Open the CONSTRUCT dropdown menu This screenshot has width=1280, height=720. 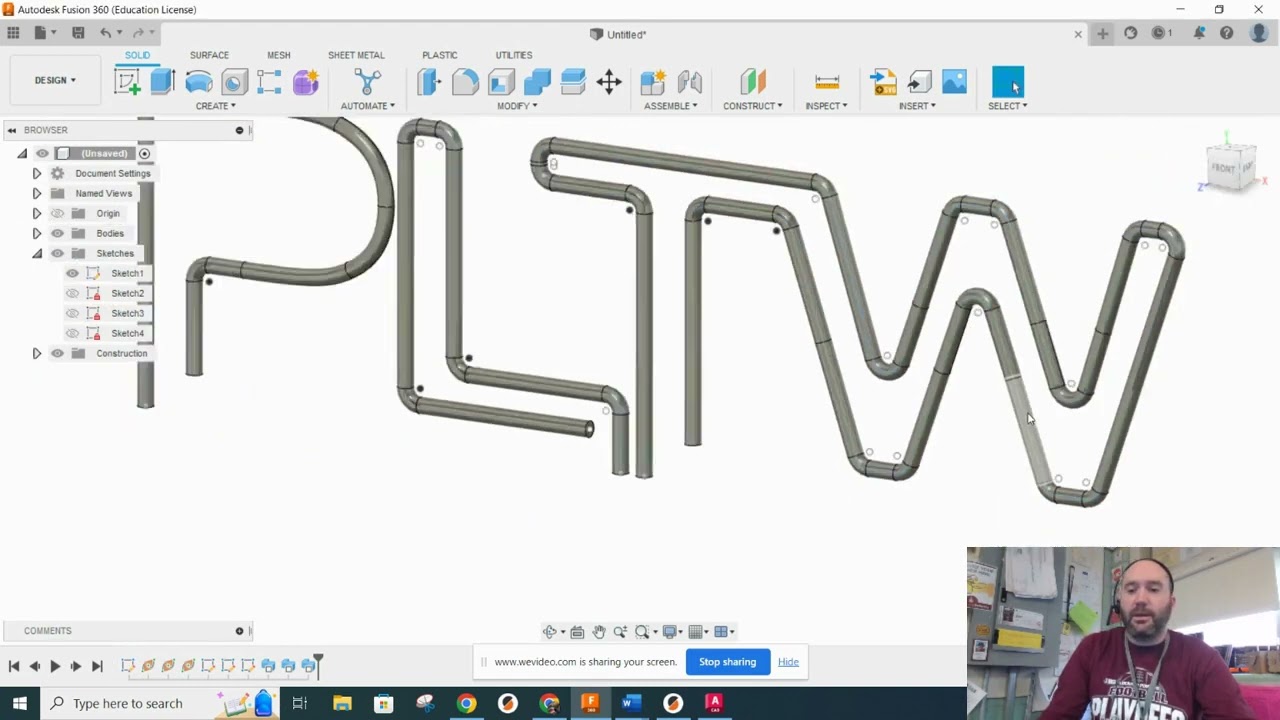tap(752, 106)
